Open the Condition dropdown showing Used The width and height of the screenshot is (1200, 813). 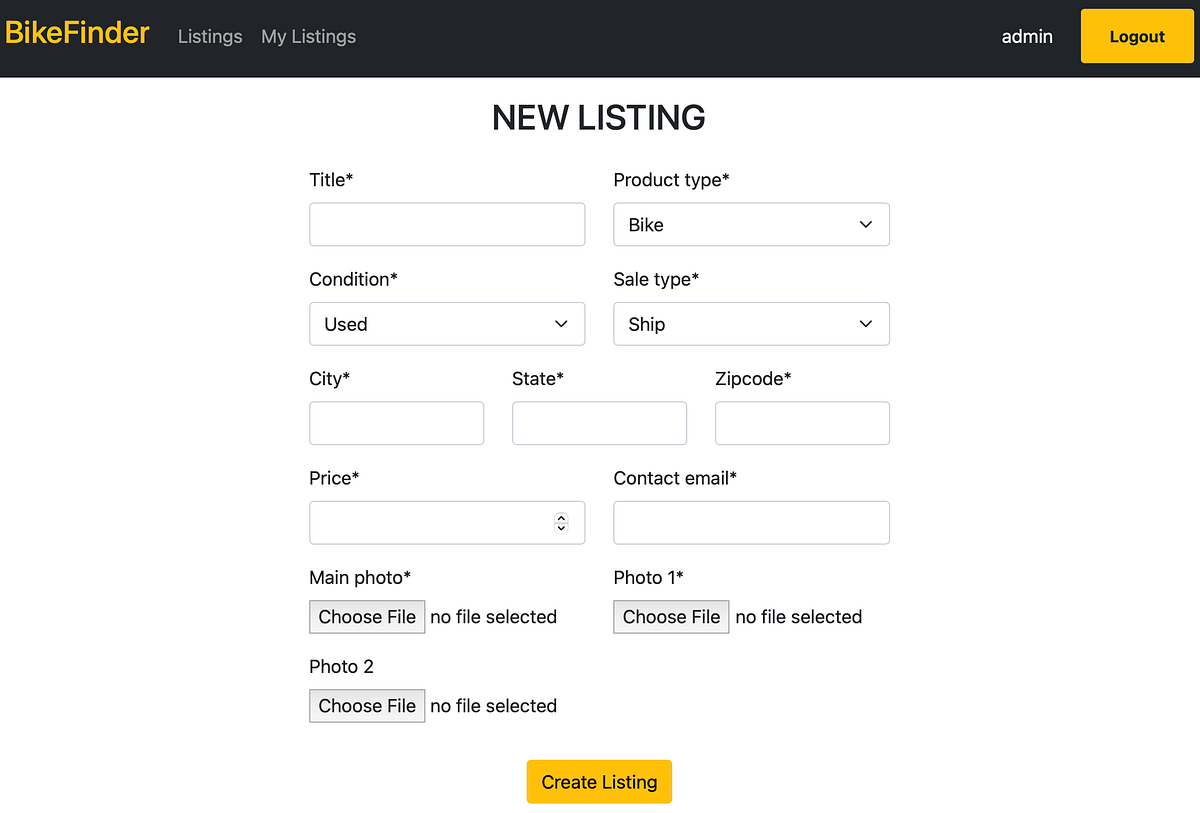447,324
